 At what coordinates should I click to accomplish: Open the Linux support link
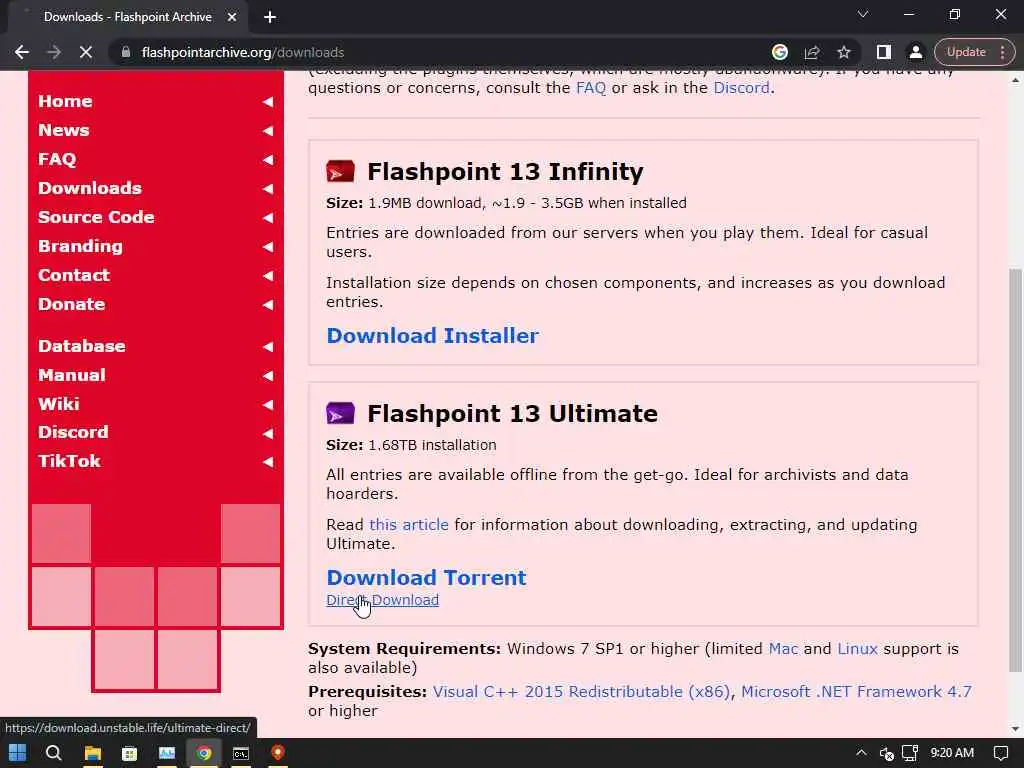857,648
